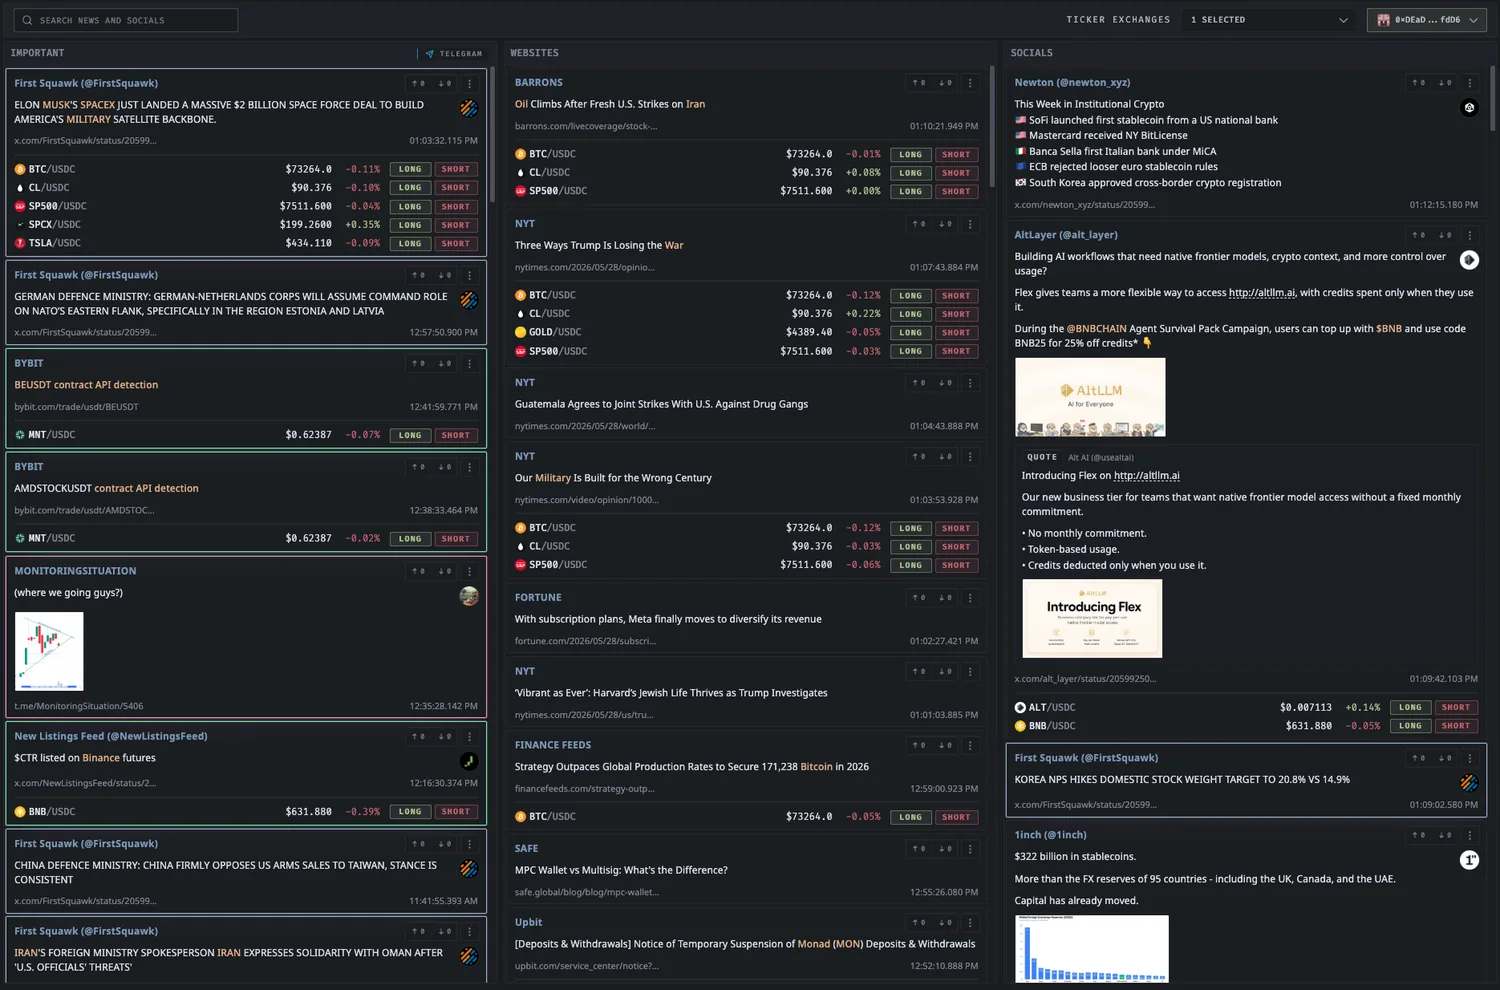Viewport: 1500px width, 990px height.
Task: Upvote the SpaceX Space Force post
Action: (x=418, y=84)
